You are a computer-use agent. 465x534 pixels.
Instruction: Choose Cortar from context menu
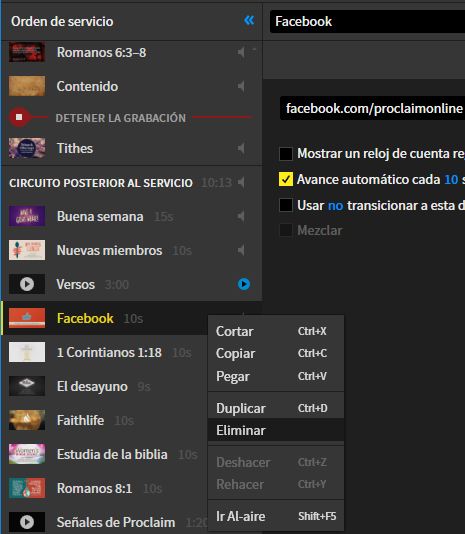pyautogui.click(x=276, y=331)
